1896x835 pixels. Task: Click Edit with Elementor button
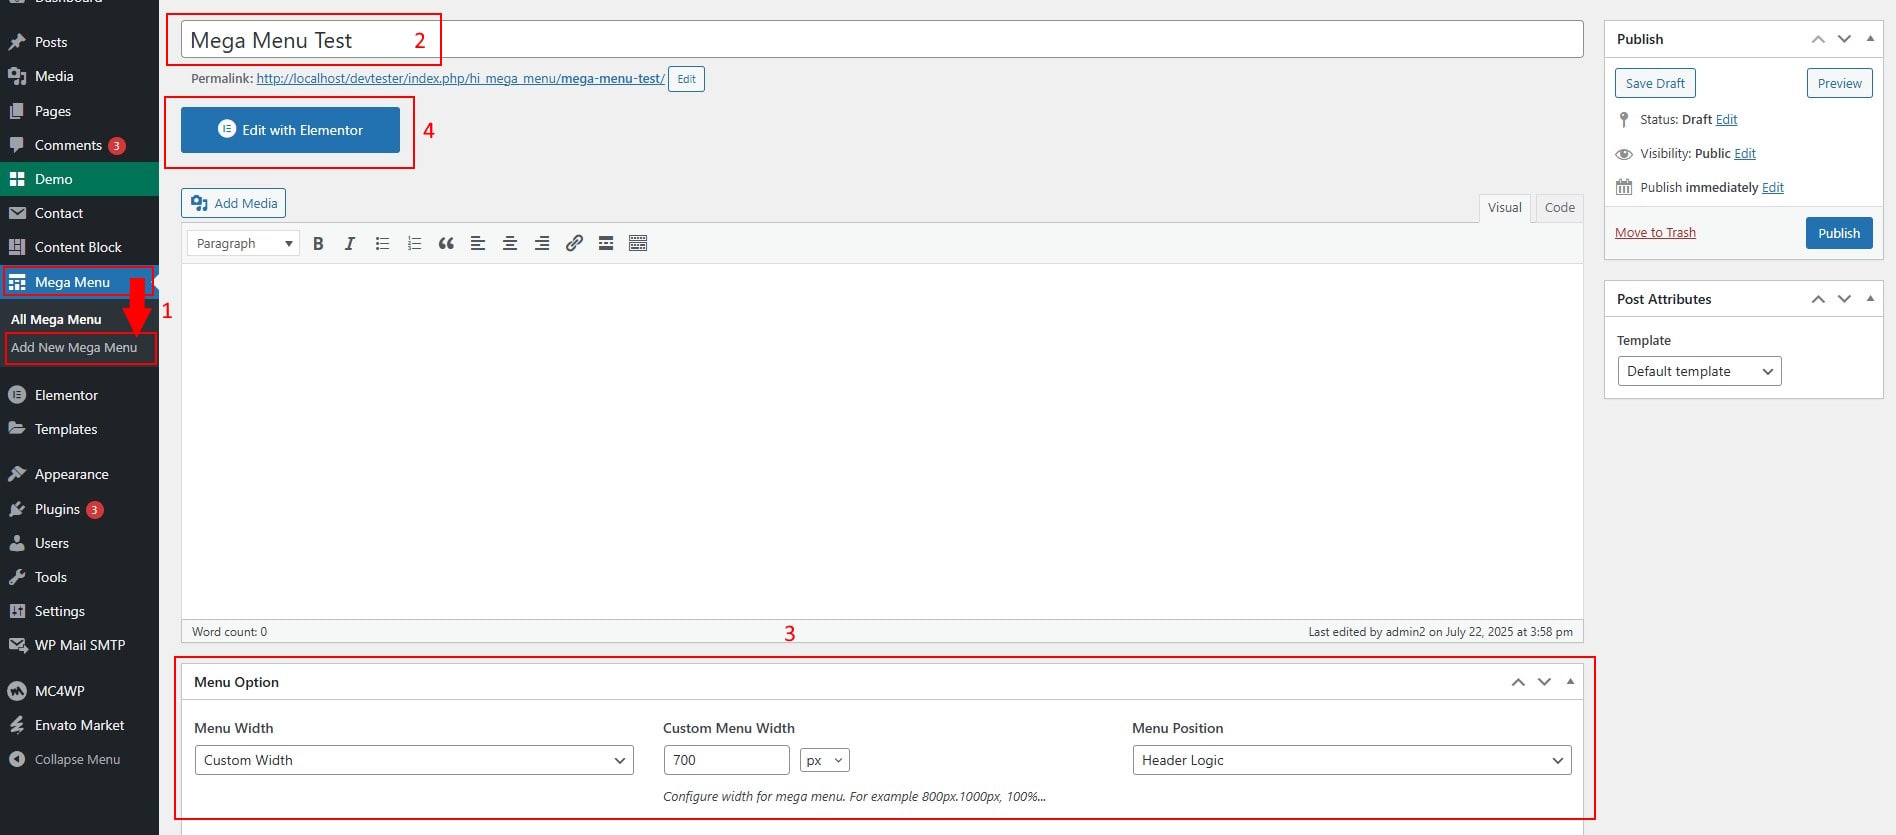[290, 130]
